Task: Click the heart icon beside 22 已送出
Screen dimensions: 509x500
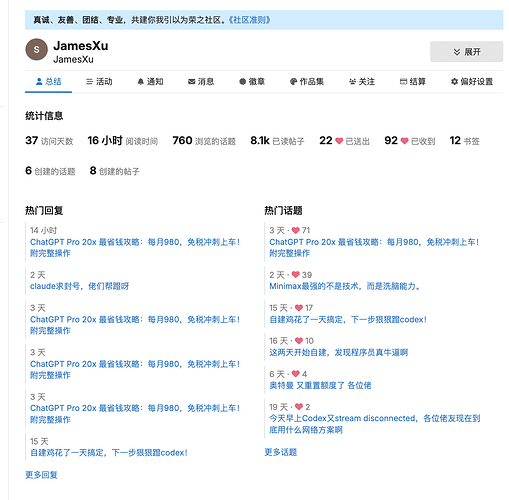Action: (339, 141)
